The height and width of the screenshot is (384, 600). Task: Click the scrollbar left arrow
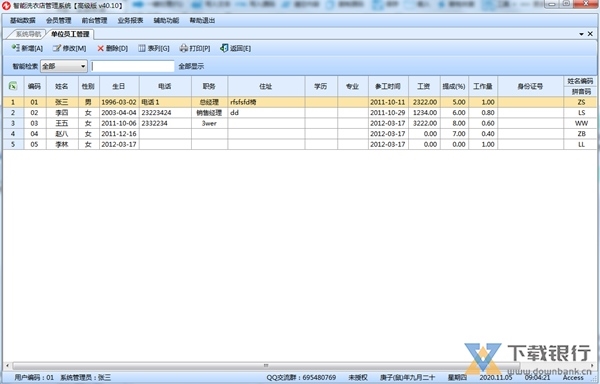[x=7, y=366]
